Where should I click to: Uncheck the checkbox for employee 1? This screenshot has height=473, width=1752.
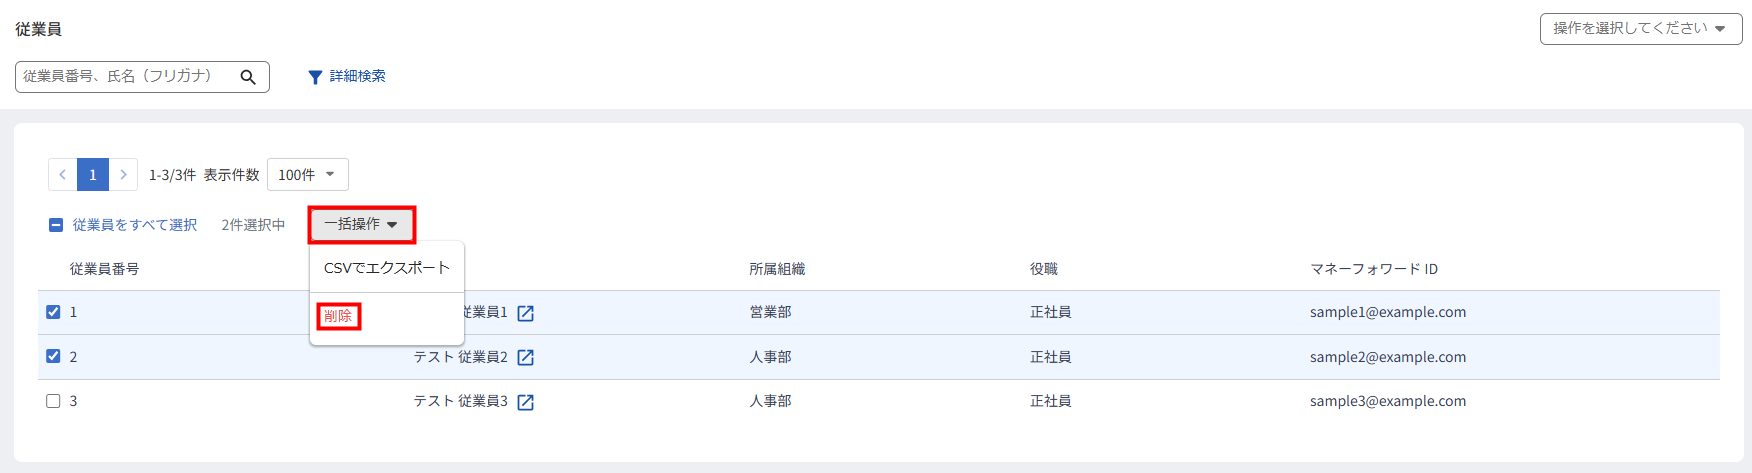54,312
